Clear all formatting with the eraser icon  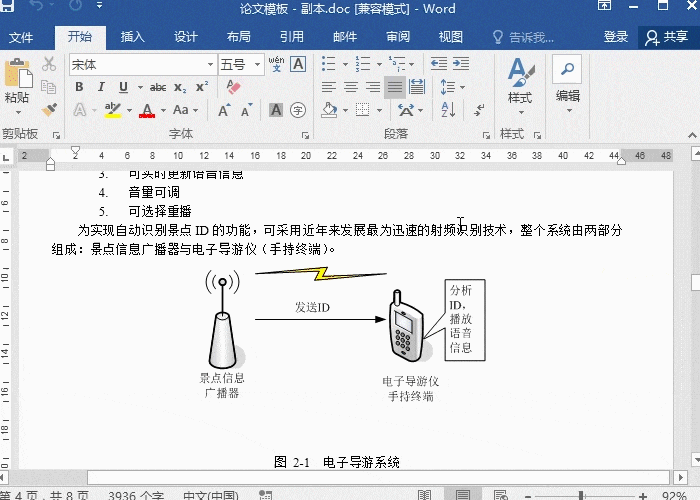[x=233, y=87]
